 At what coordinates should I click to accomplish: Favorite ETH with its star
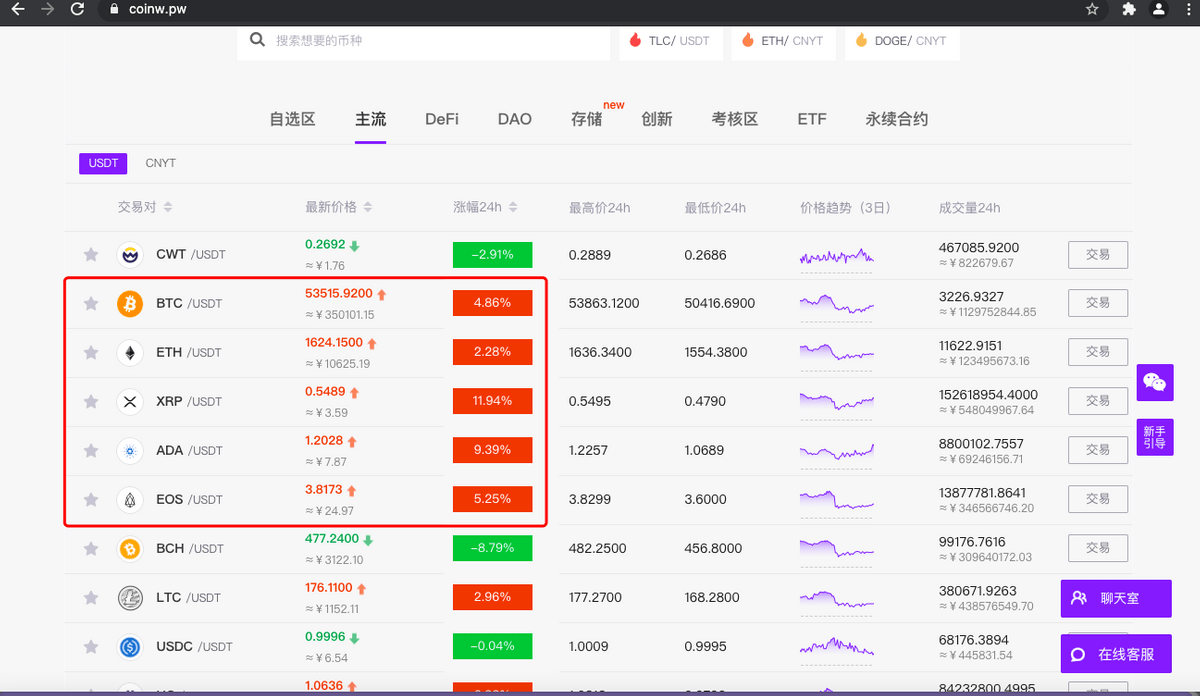pyautogui.click(x=91, y=352)
